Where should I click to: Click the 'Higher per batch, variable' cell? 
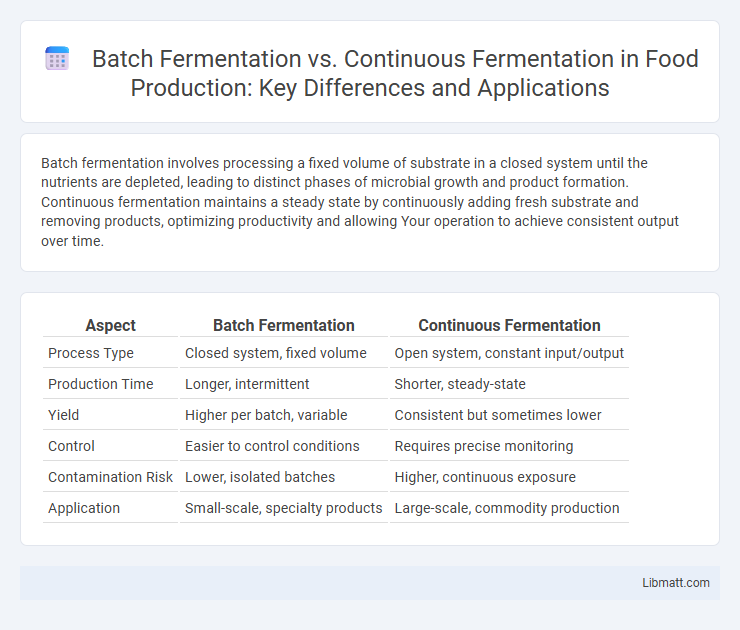[x=266, y=415]
